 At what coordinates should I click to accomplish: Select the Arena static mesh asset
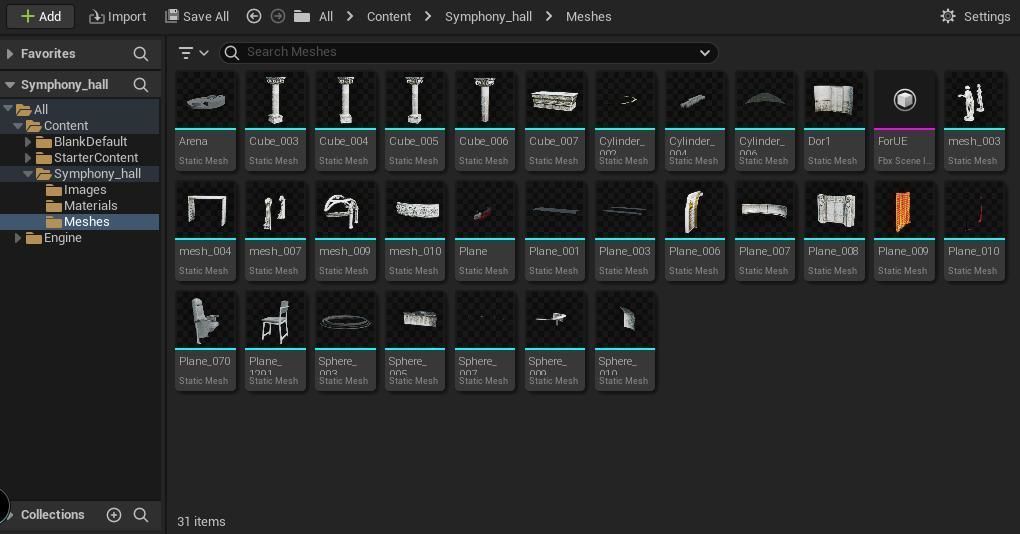(x=206, y=121)
